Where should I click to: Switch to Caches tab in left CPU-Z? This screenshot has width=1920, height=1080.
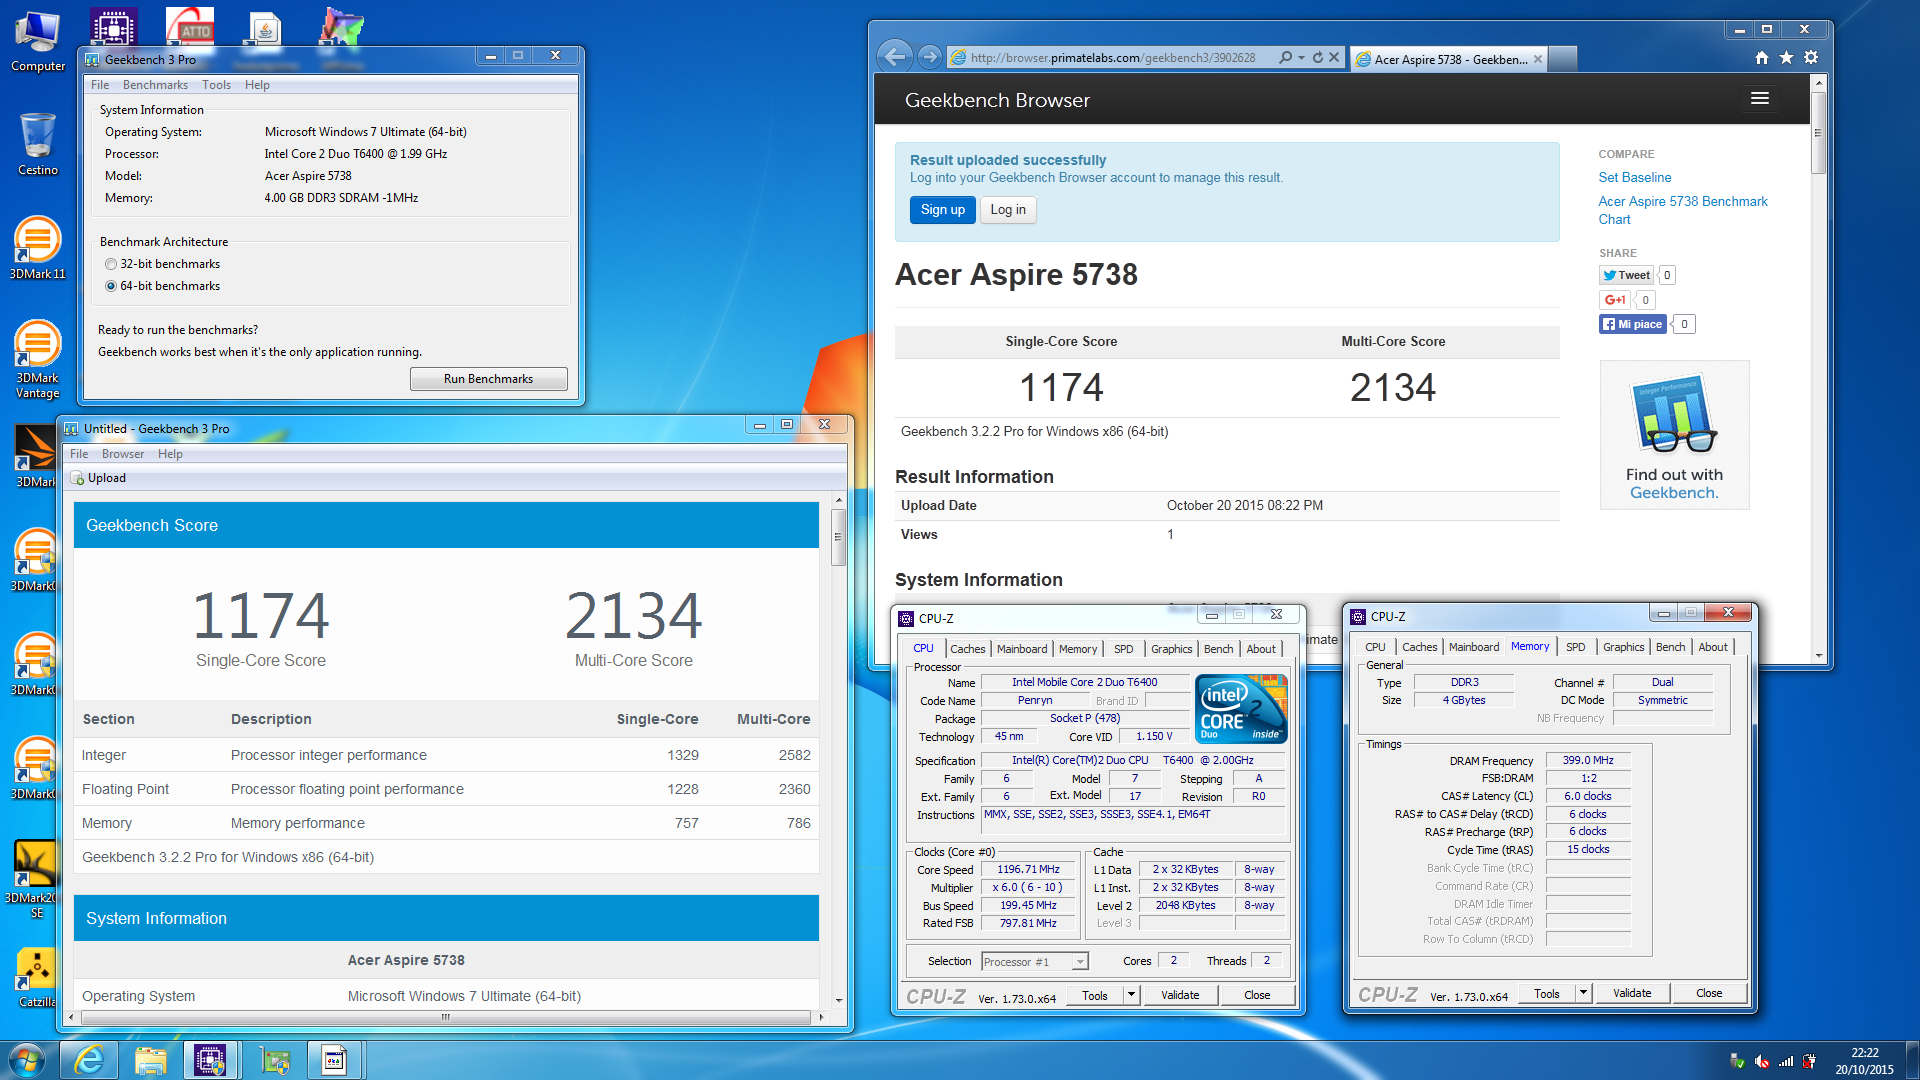click(967, 649)
